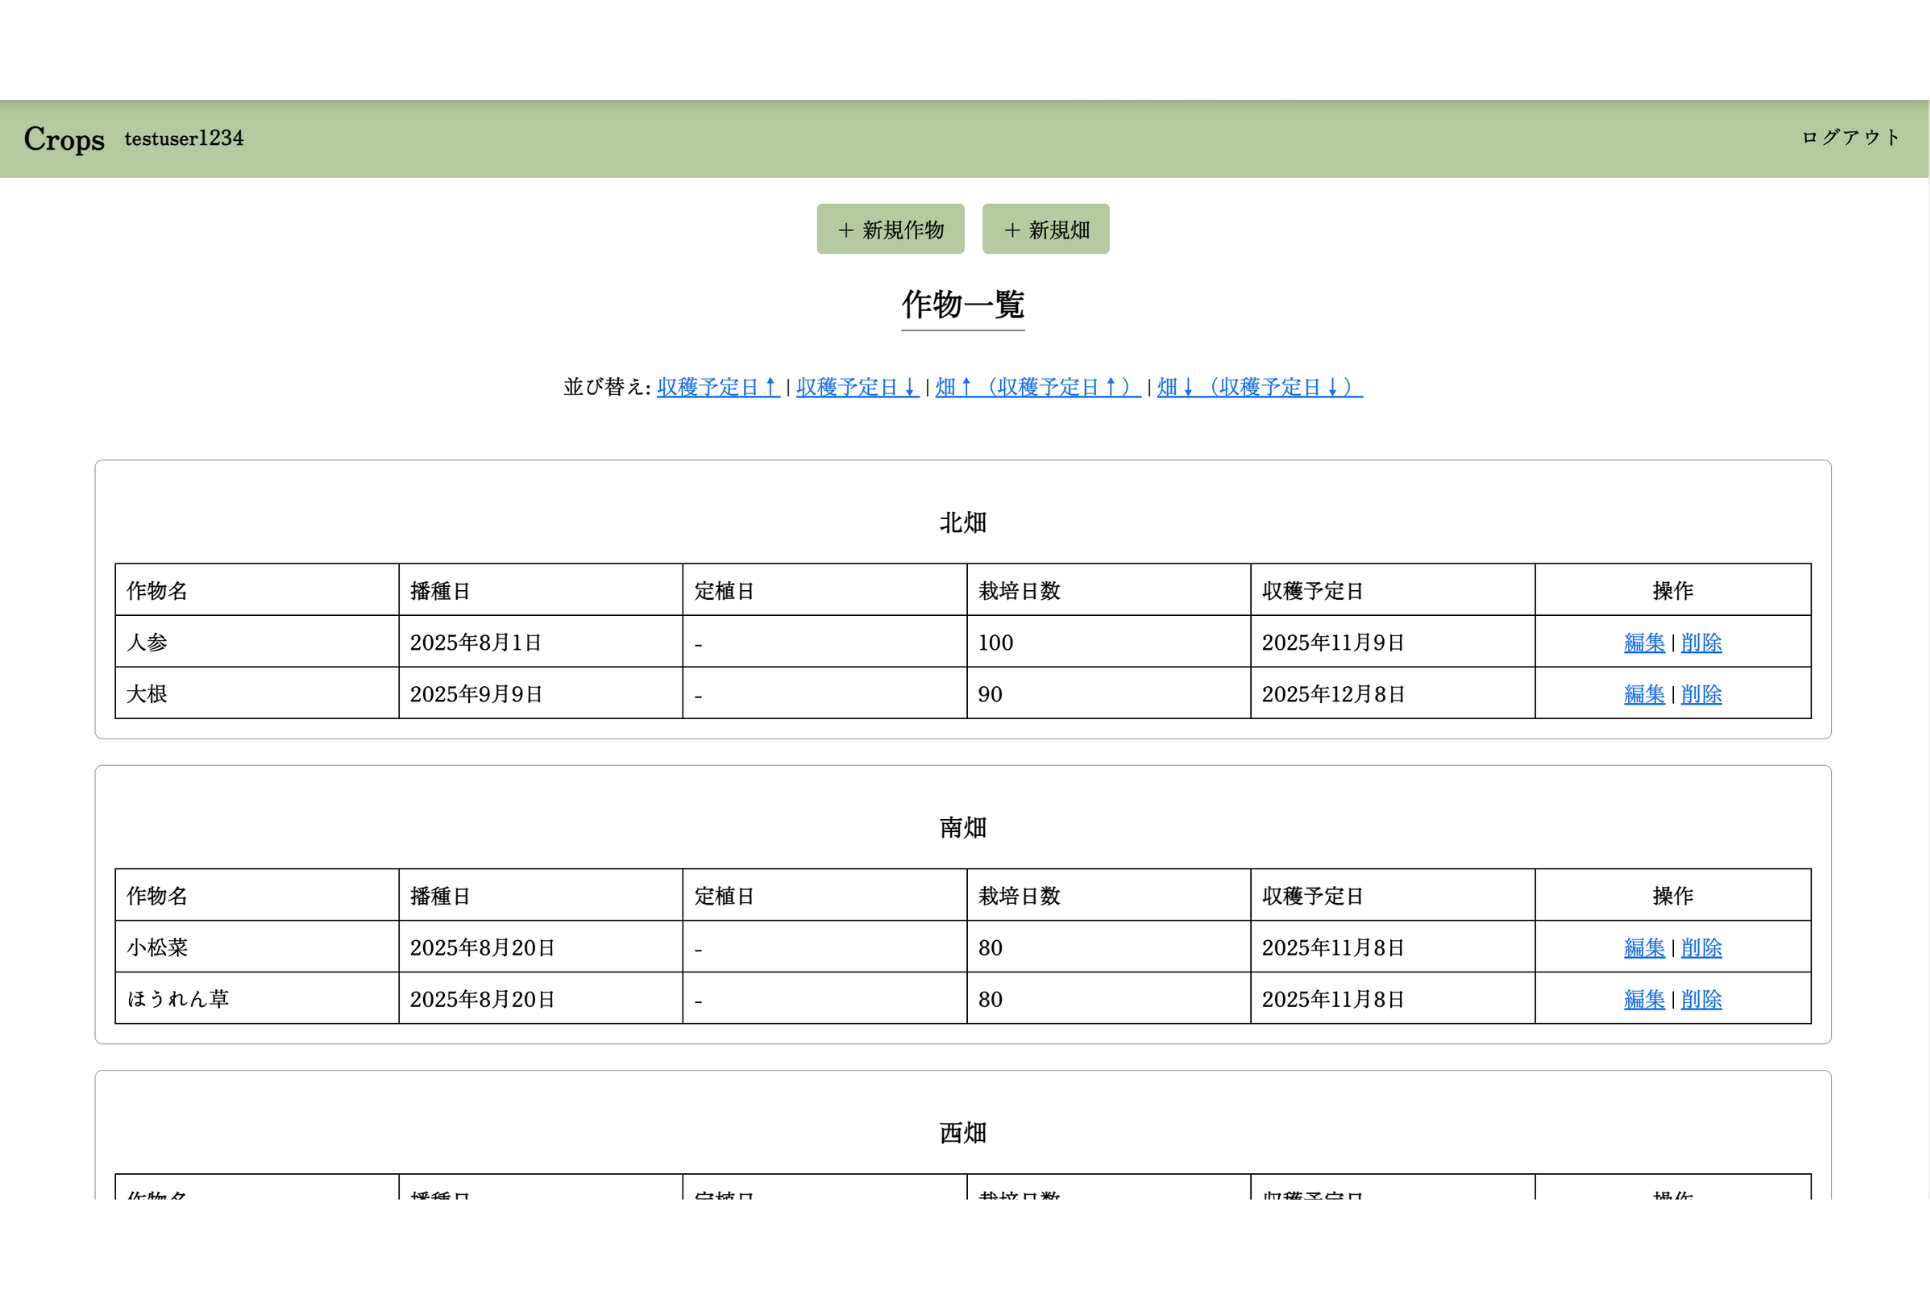The image size is (1930, 1290).
Task: Sort by 収穫予定日 ascending
Action: (717, 387)
